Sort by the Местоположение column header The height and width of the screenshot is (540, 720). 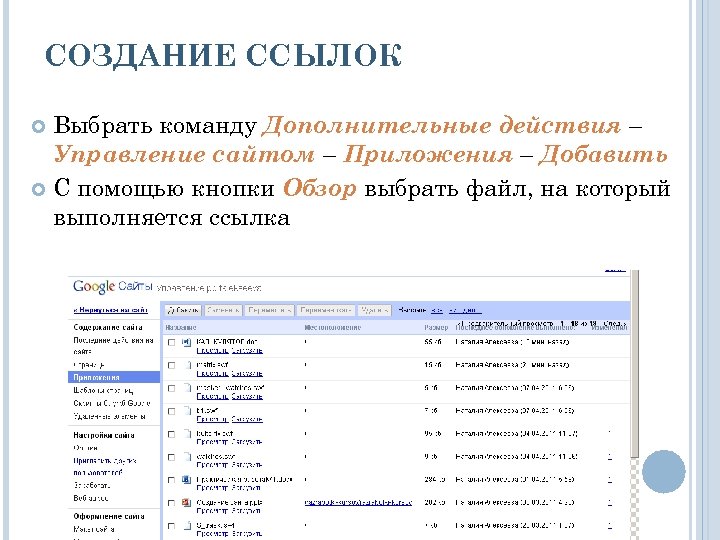click(x=333, y=327)
